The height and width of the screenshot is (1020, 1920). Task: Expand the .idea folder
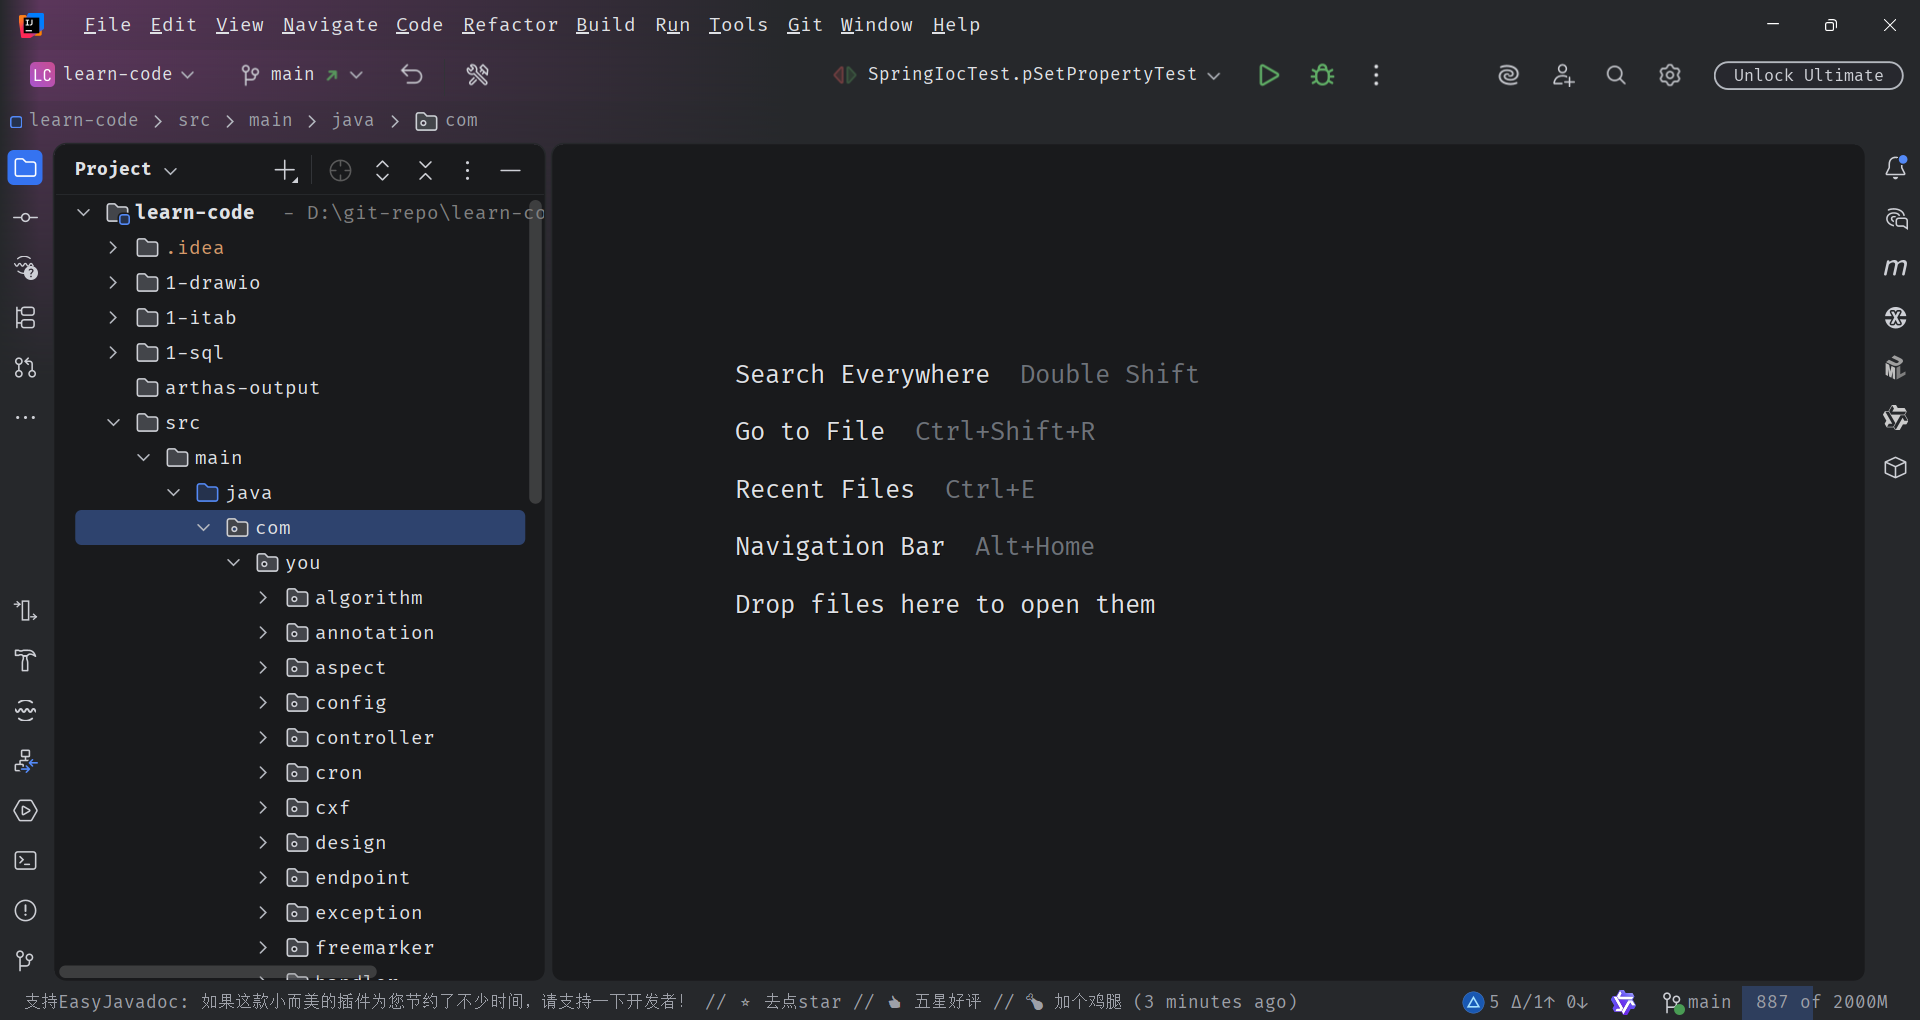point(113,247)
